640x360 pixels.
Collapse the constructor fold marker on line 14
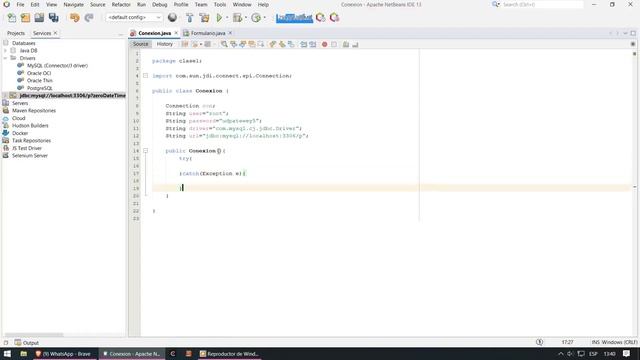(145, 151)
